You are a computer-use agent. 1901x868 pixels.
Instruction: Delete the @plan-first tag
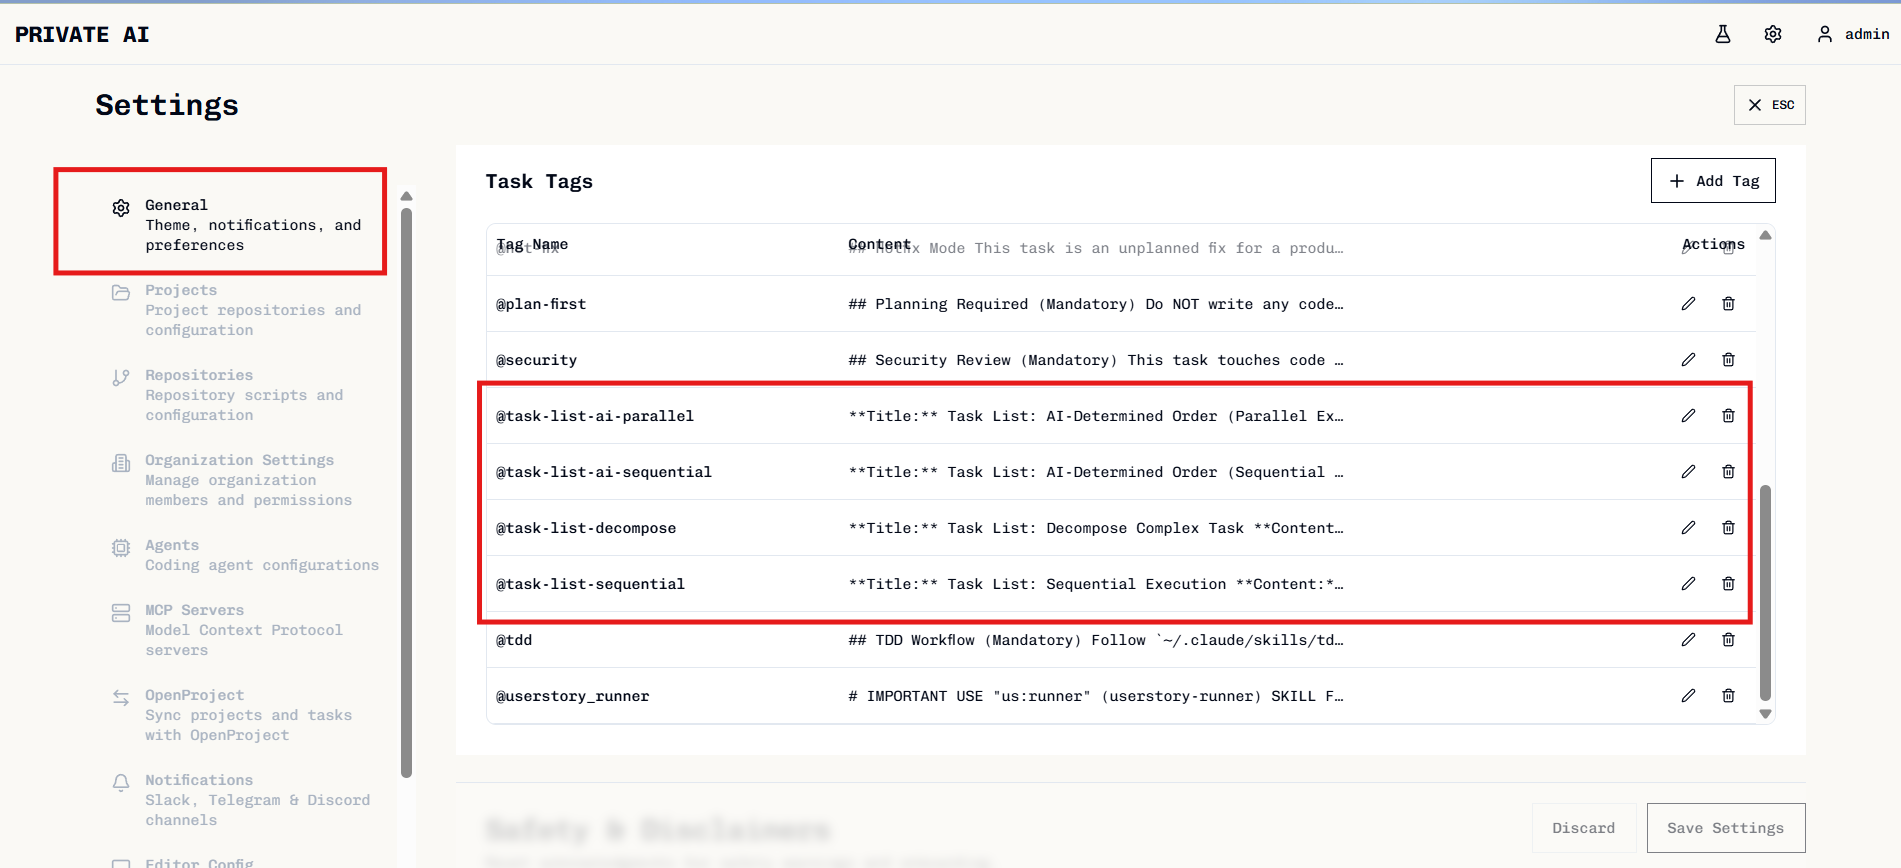(1728, 304)
